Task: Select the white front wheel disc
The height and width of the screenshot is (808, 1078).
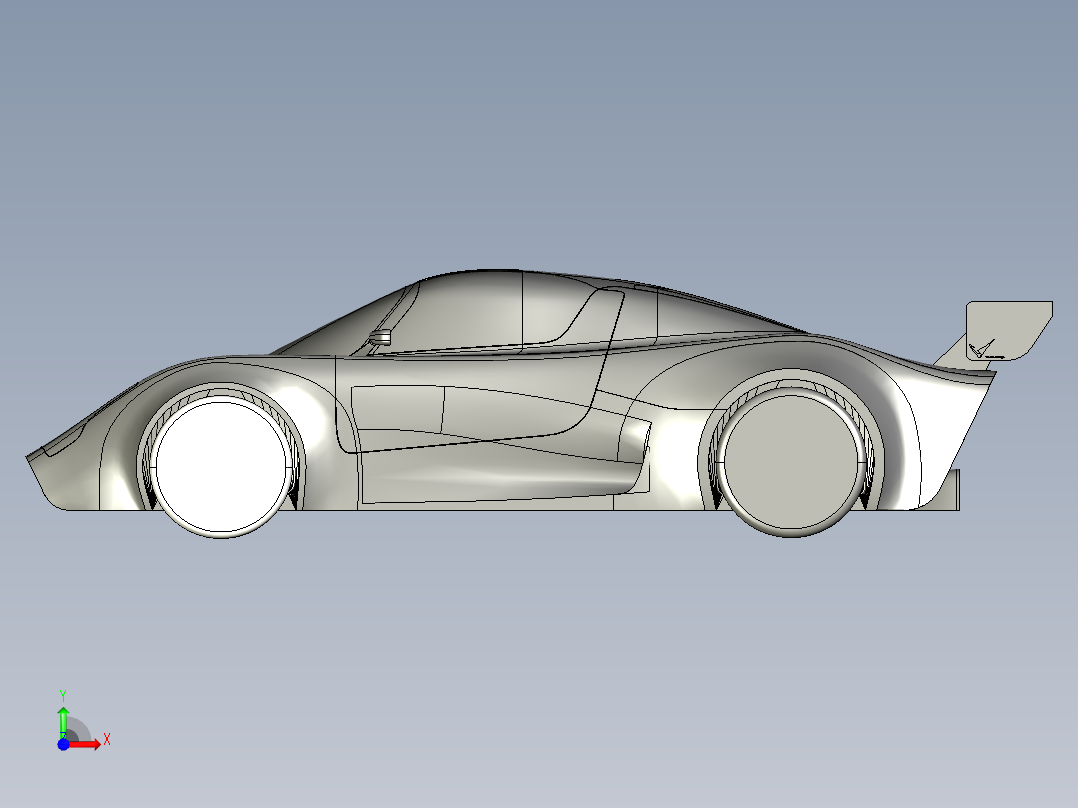Action: pyautogui.click(x=221, y=467)
